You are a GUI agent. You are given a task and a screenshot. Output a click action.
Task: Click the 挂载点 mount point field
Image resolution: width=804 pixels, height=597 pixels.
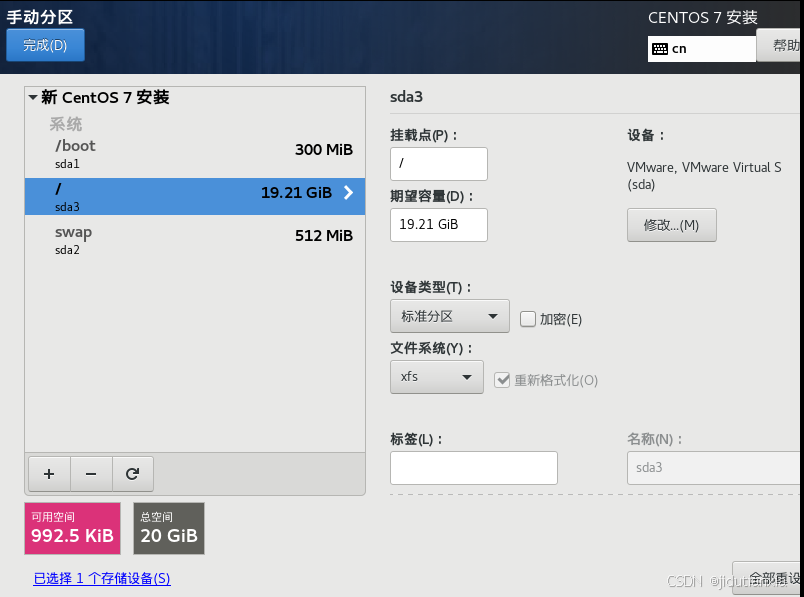(x=438, y=164)
